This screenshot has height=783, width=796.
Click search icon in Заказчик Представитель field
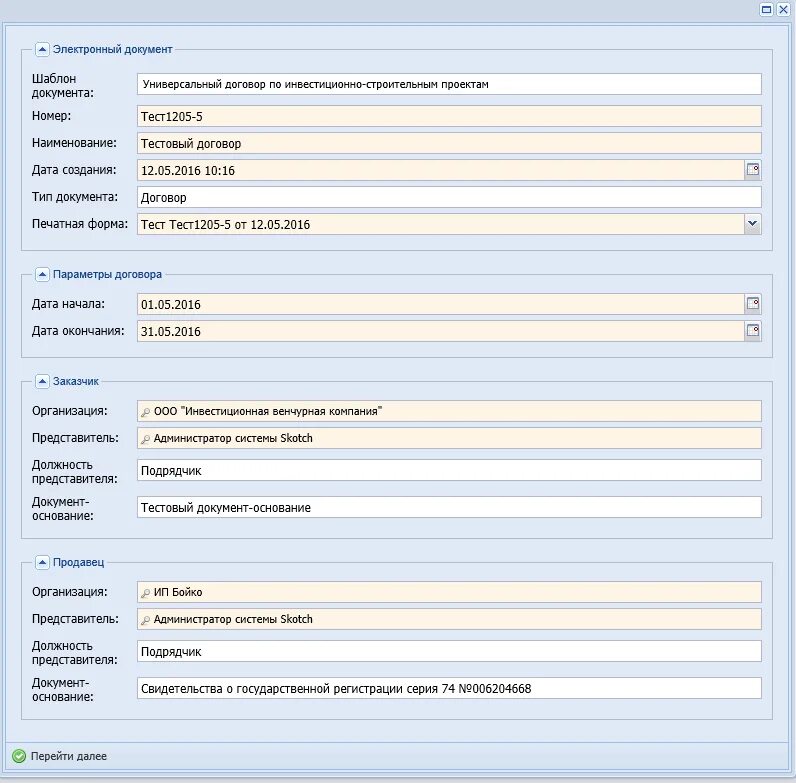point(146,439)
